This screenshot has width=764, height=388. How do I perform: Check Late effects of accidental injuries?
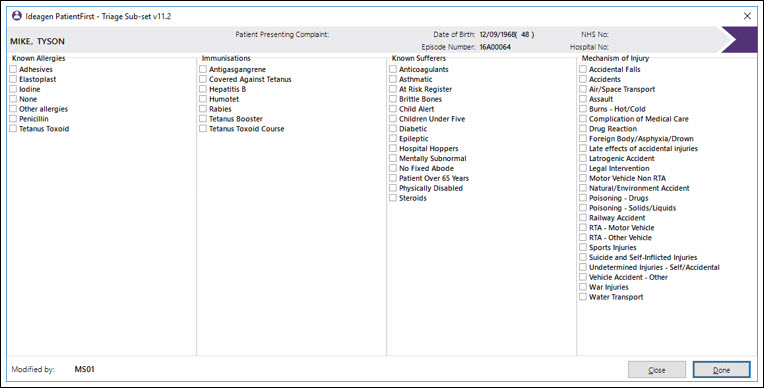(583, 148)
